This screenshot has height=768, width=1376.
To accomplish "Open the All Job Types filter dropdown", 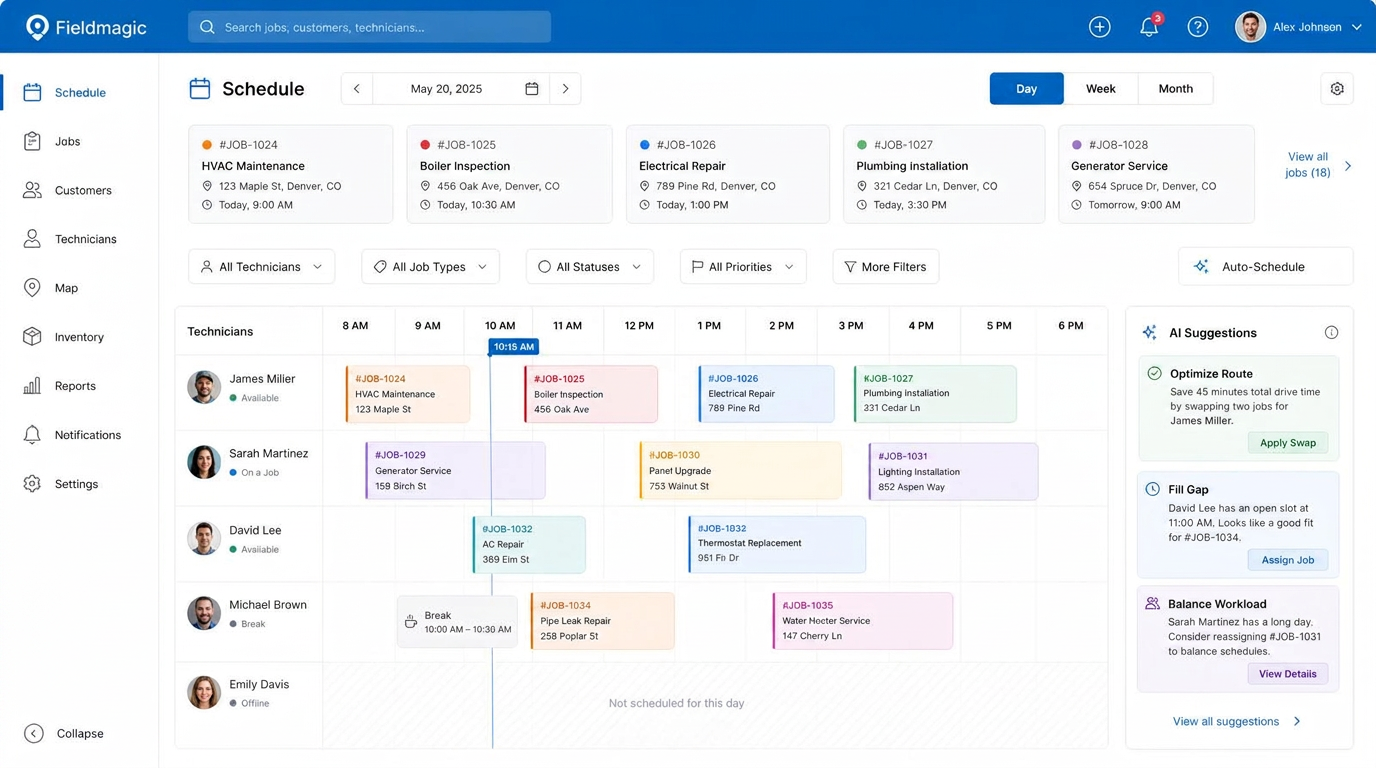I will pyautogui.click(x=430, y=267).
